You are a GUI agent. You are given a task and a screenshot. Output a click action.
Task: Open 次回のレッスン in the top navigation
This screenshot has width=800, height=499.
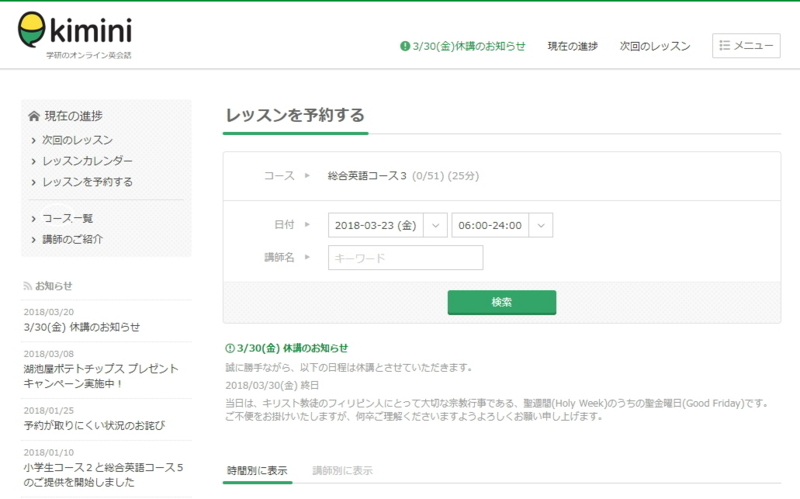[x=655, y=46]
